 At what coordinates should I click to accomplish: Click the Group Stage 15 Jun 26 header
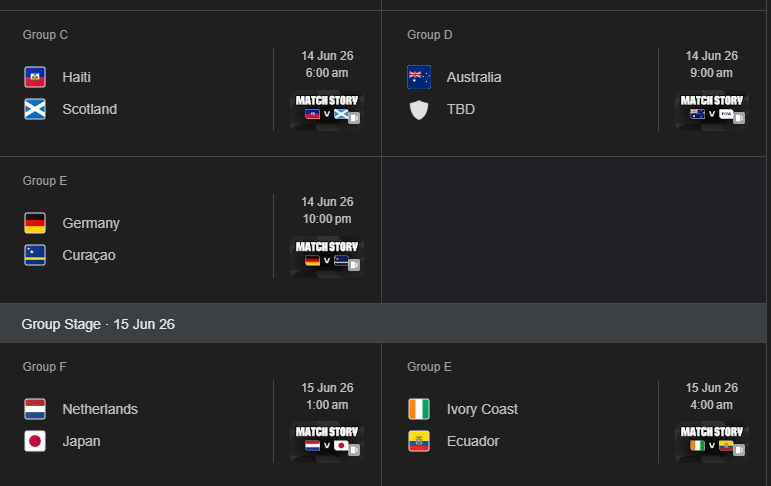98,324
